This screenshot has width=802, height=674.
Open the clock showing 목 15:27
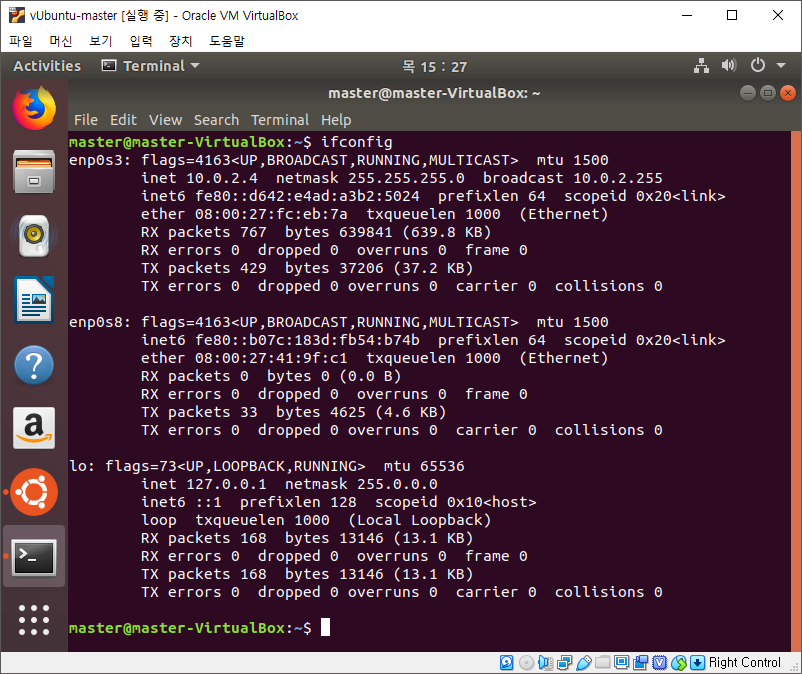434,66
